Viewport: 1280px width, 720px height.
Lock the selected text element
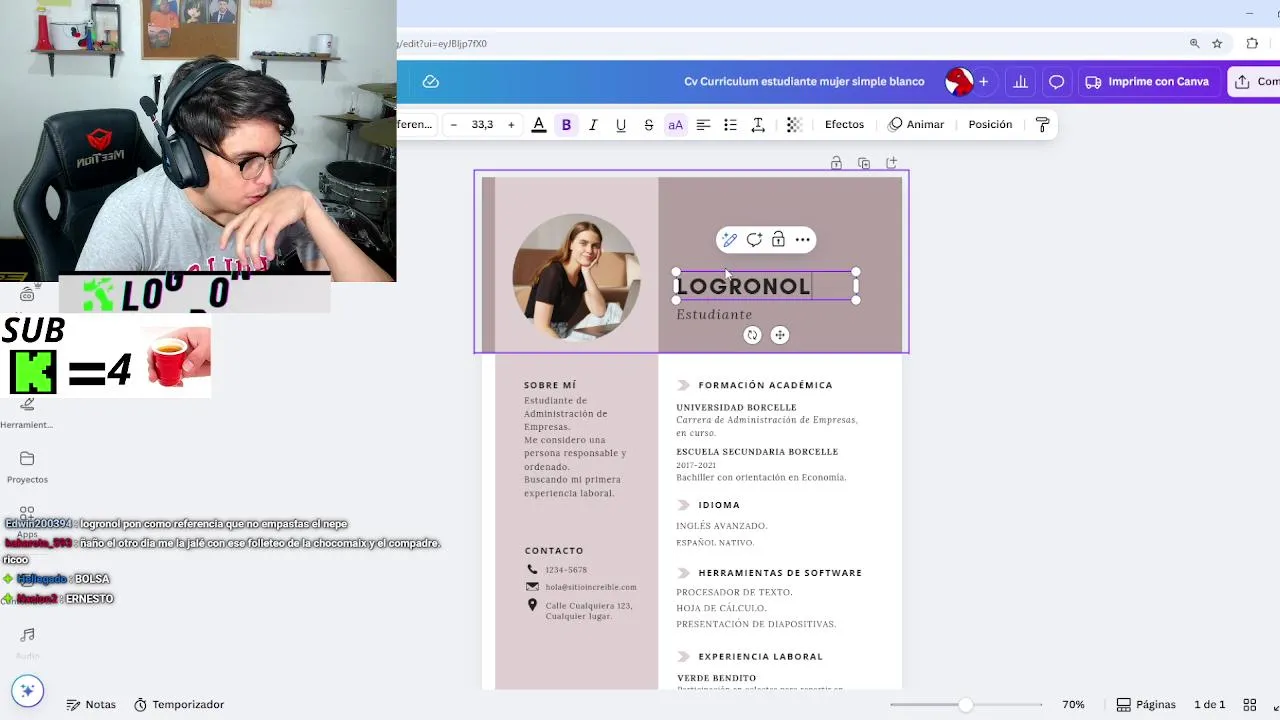(x=778, y=240)
